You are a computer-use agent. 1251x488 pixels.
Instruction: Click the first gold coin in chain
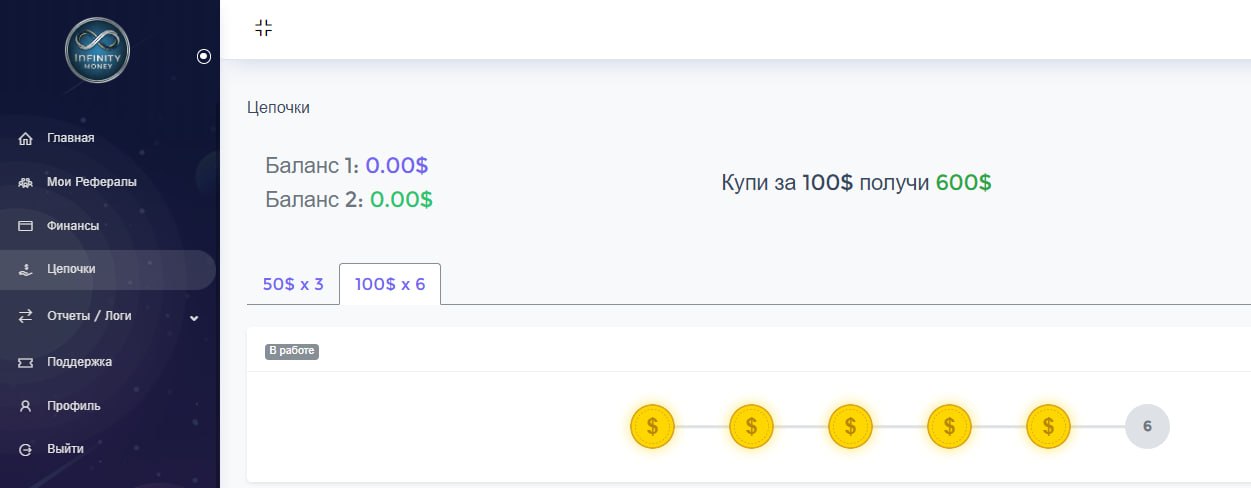652,426
